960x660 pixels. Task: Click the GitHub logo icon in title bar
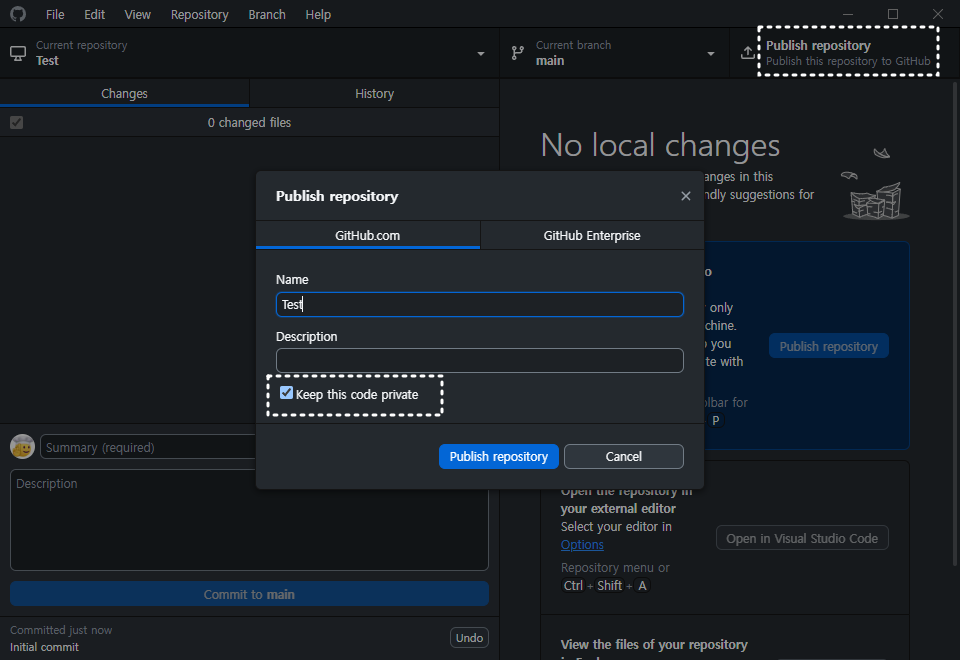[x=18, y=13]
